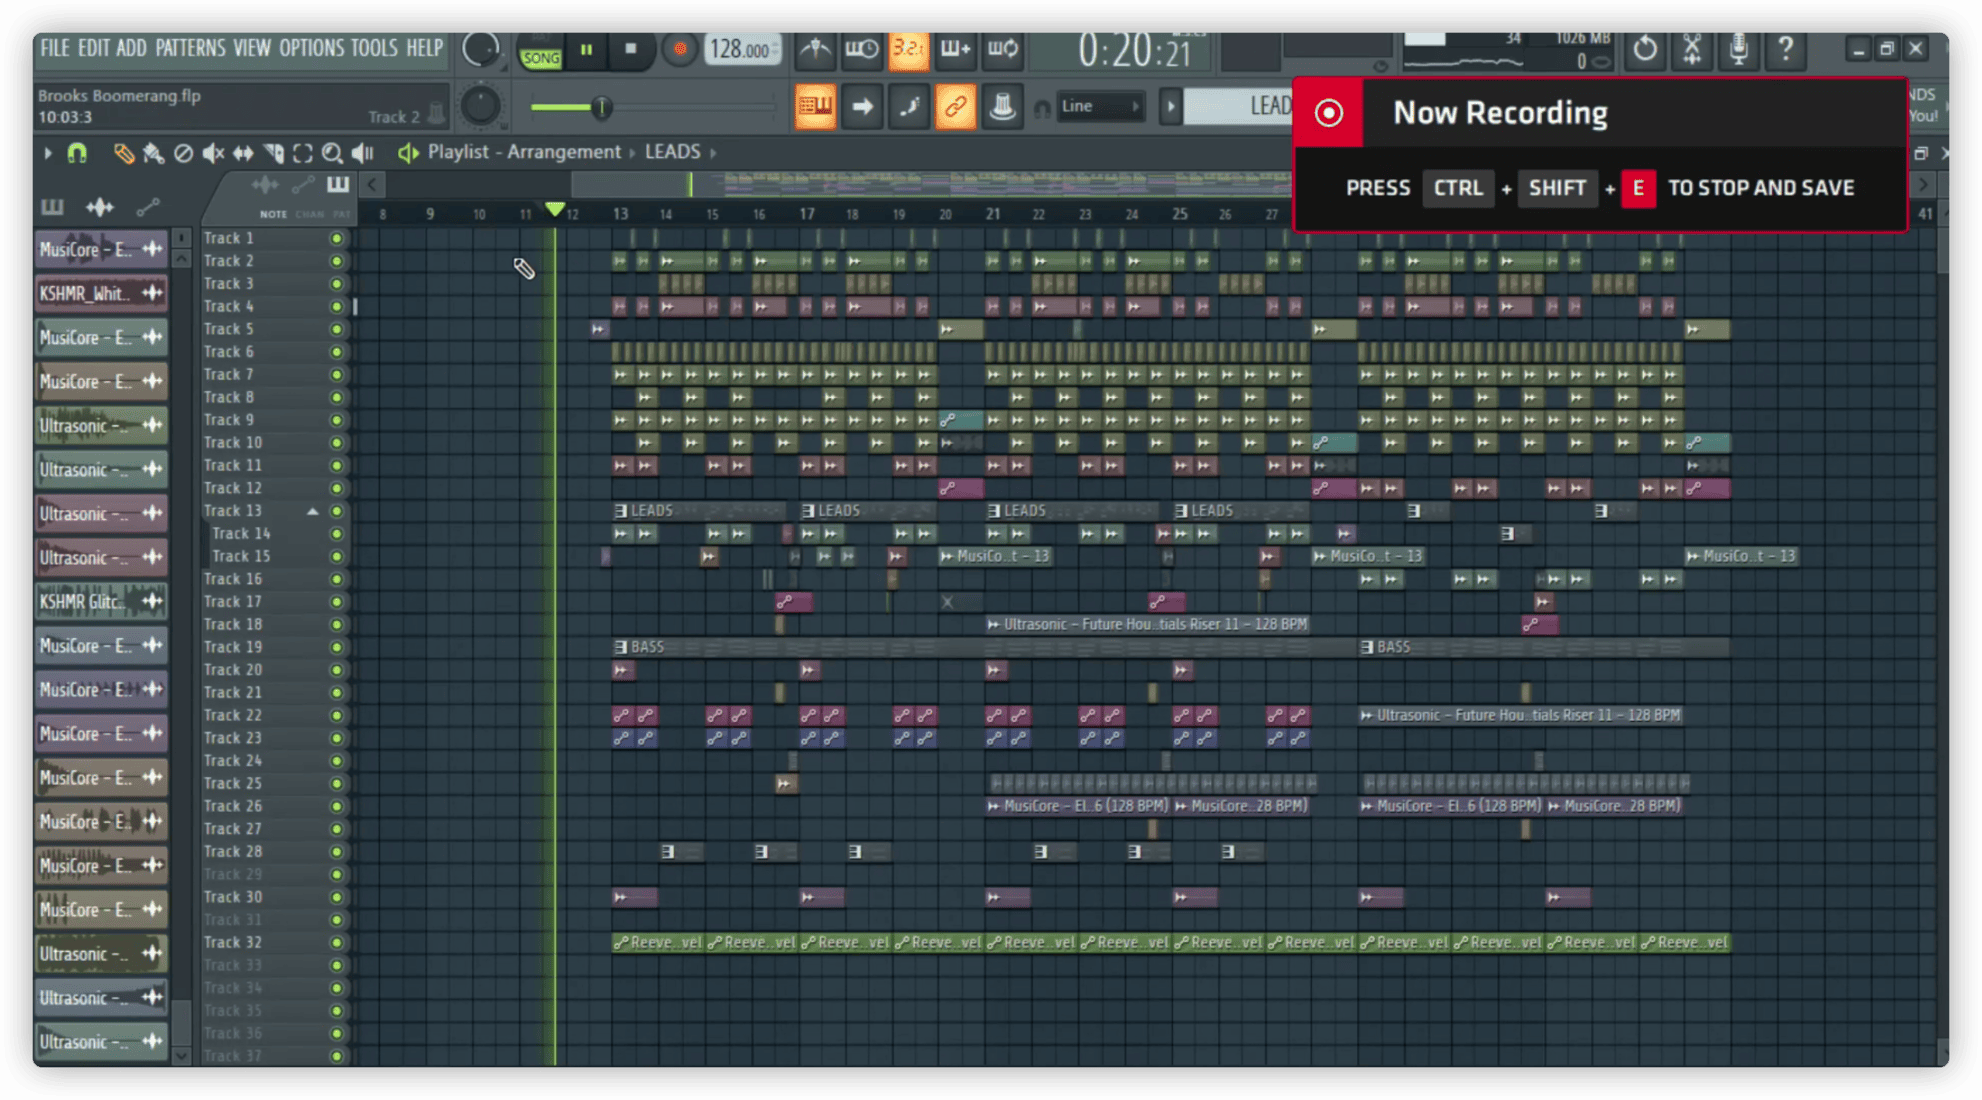Select the Zoom magnifier tool

click(x=332, y=153)
